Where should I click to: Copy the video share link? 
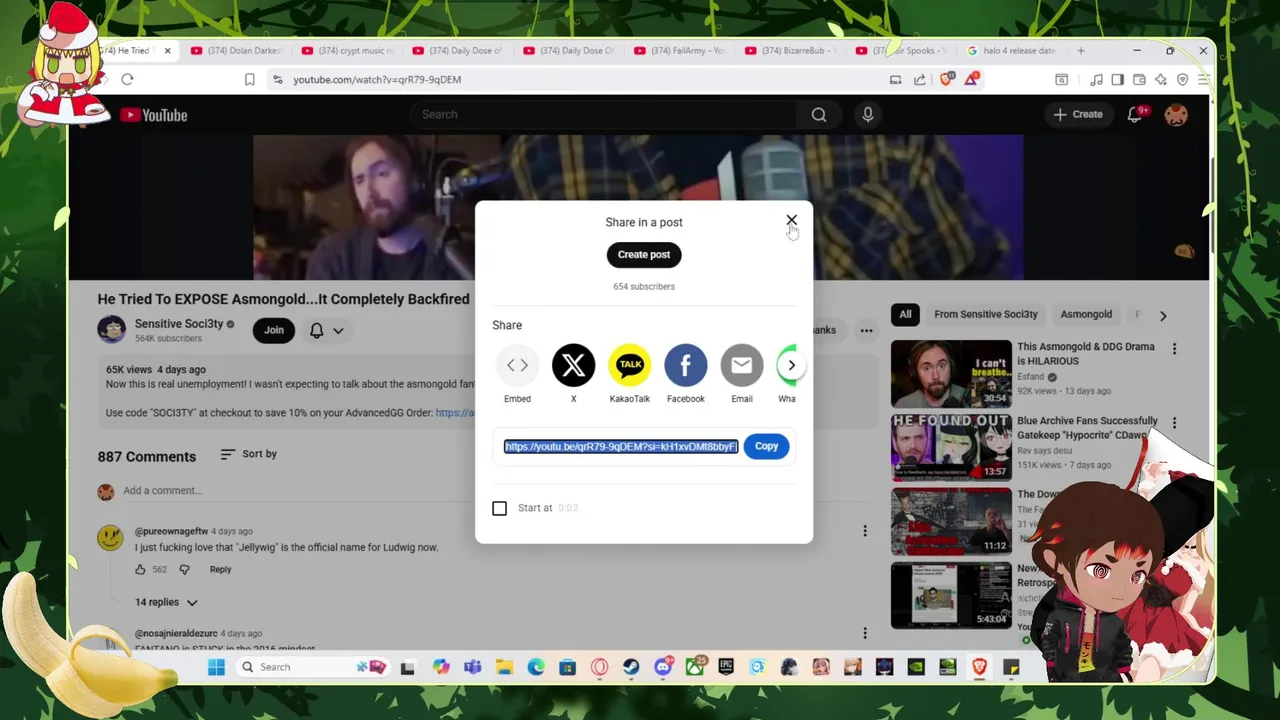click(766, 446)
